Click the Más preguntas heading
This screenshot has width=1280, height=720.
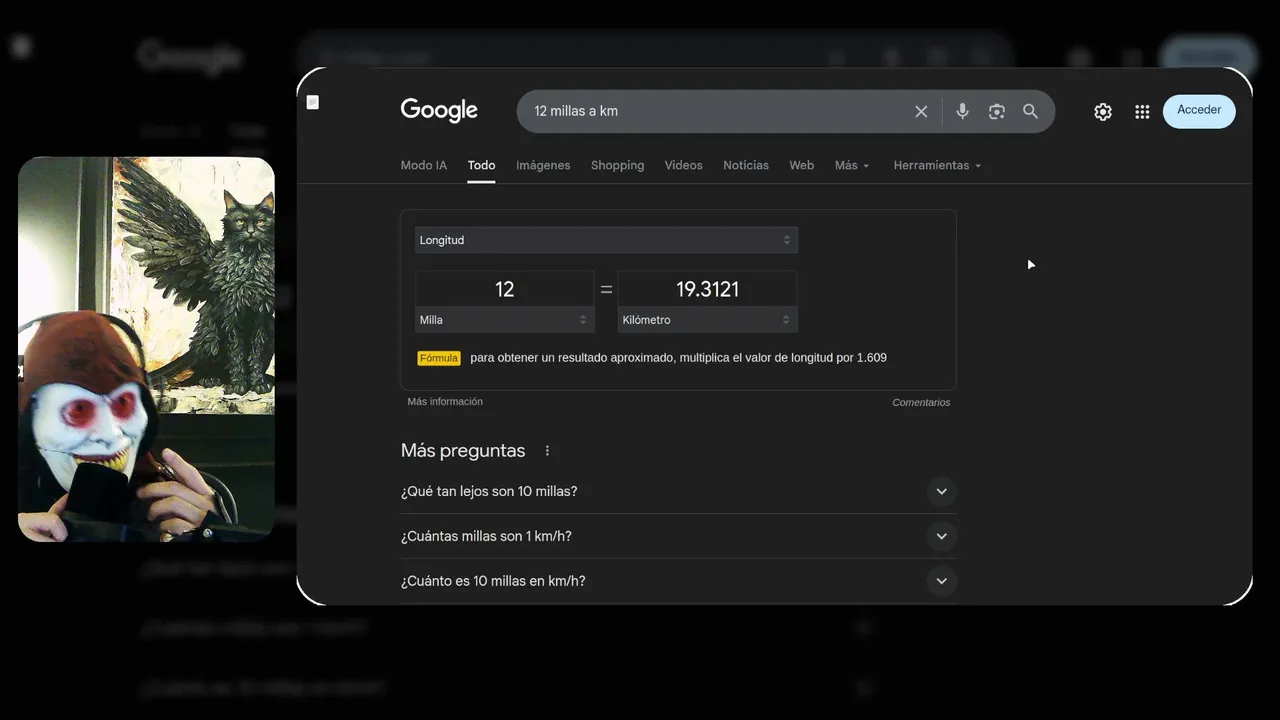(463, 451)
